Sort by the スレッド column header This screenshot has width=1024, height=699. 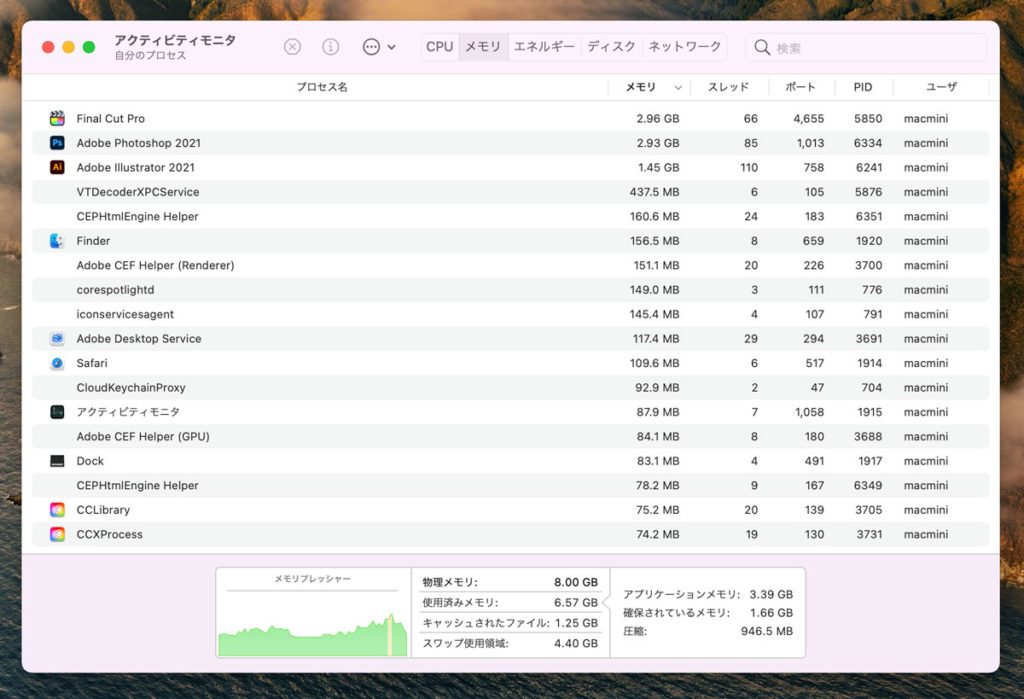(729, 87)
